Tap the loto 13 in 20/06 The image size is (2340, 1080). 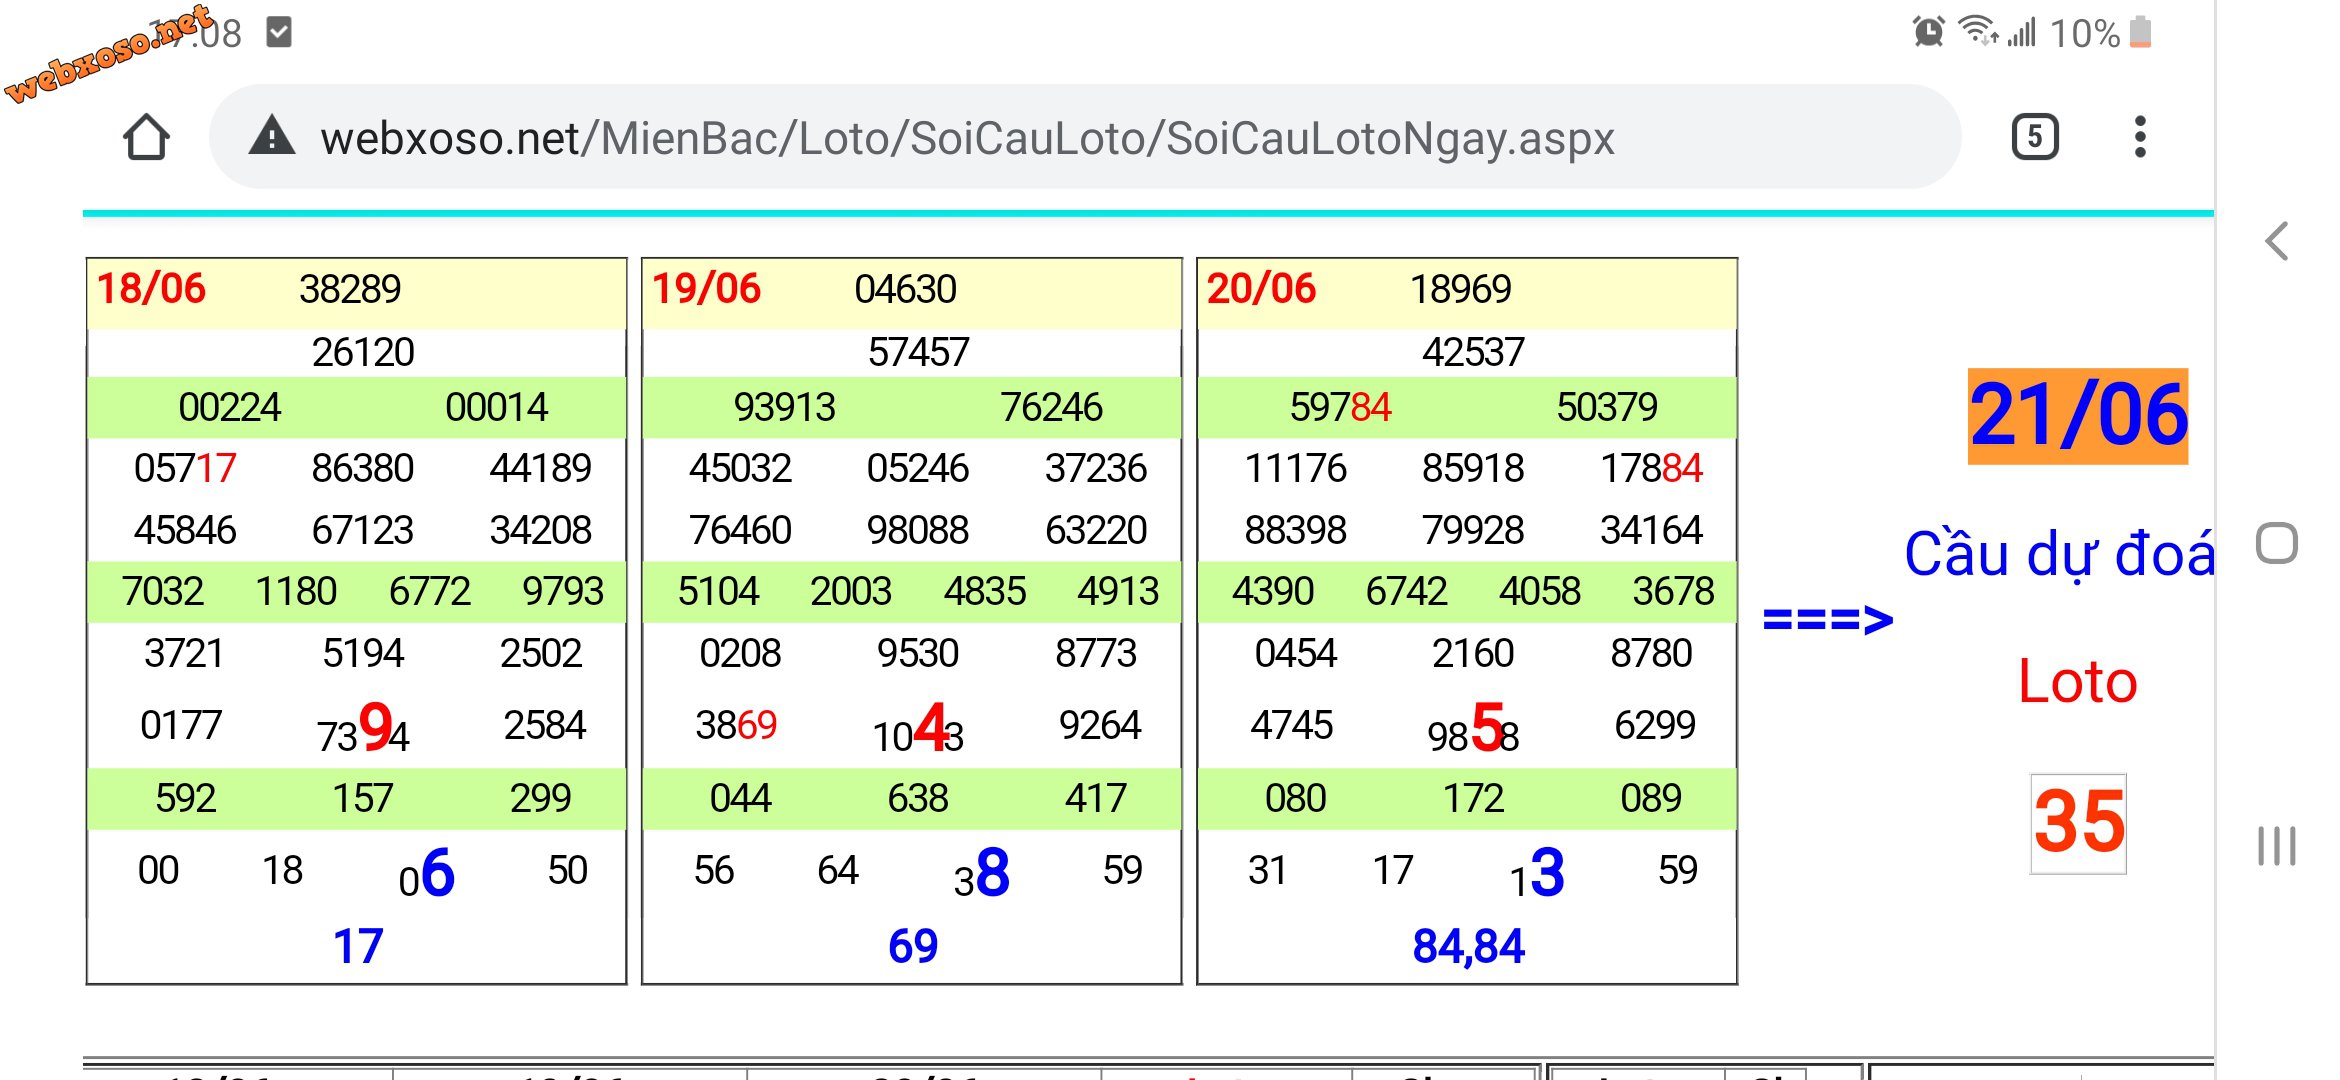point(1536,874)
